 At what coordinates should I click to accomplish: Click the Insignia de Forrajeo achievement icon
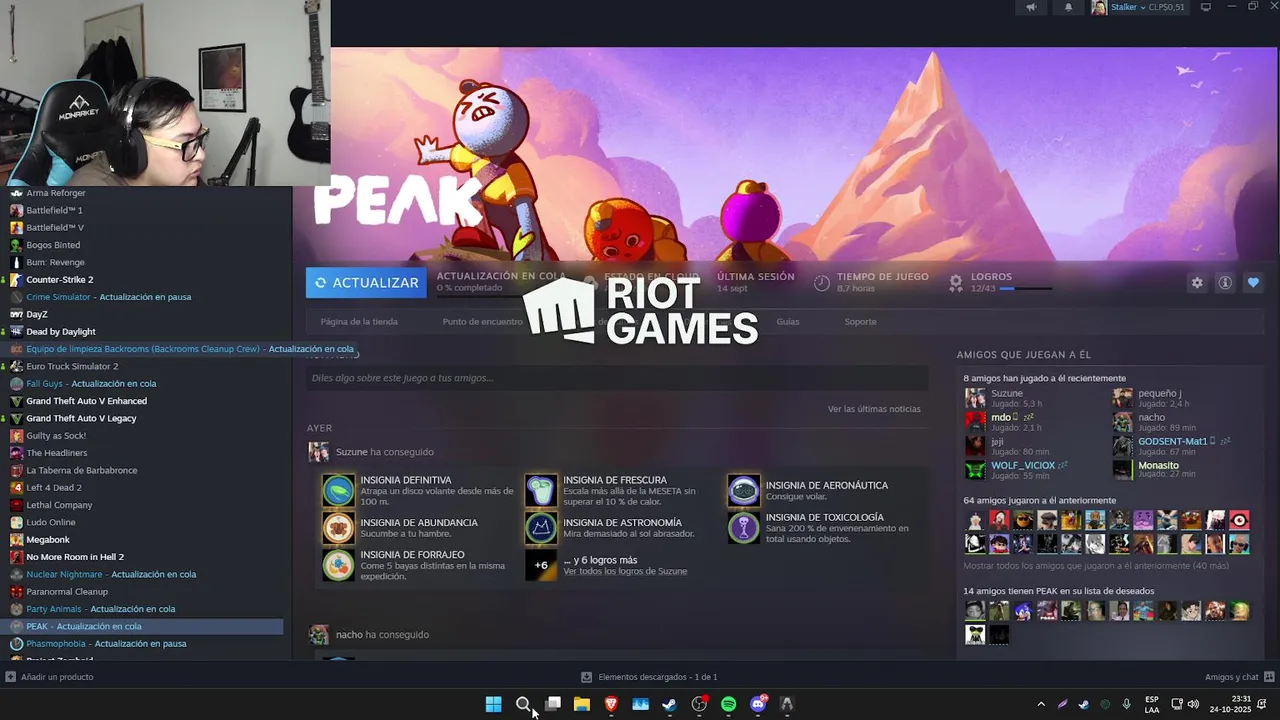(338, 565)
